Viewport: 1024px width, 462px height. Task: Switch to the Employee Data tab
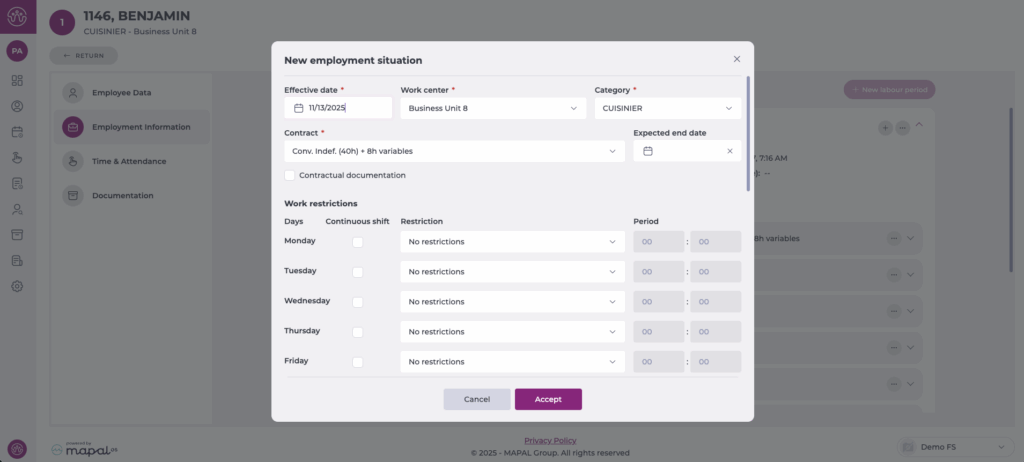[x=121, y=93]
